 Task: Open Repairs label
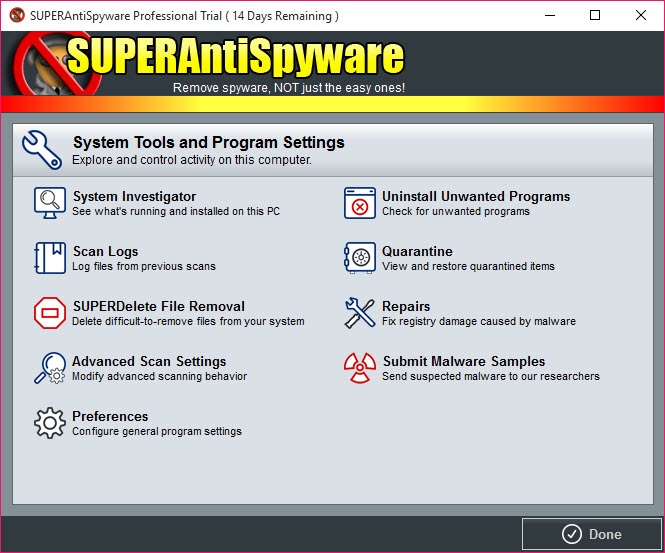coord(406,306)
